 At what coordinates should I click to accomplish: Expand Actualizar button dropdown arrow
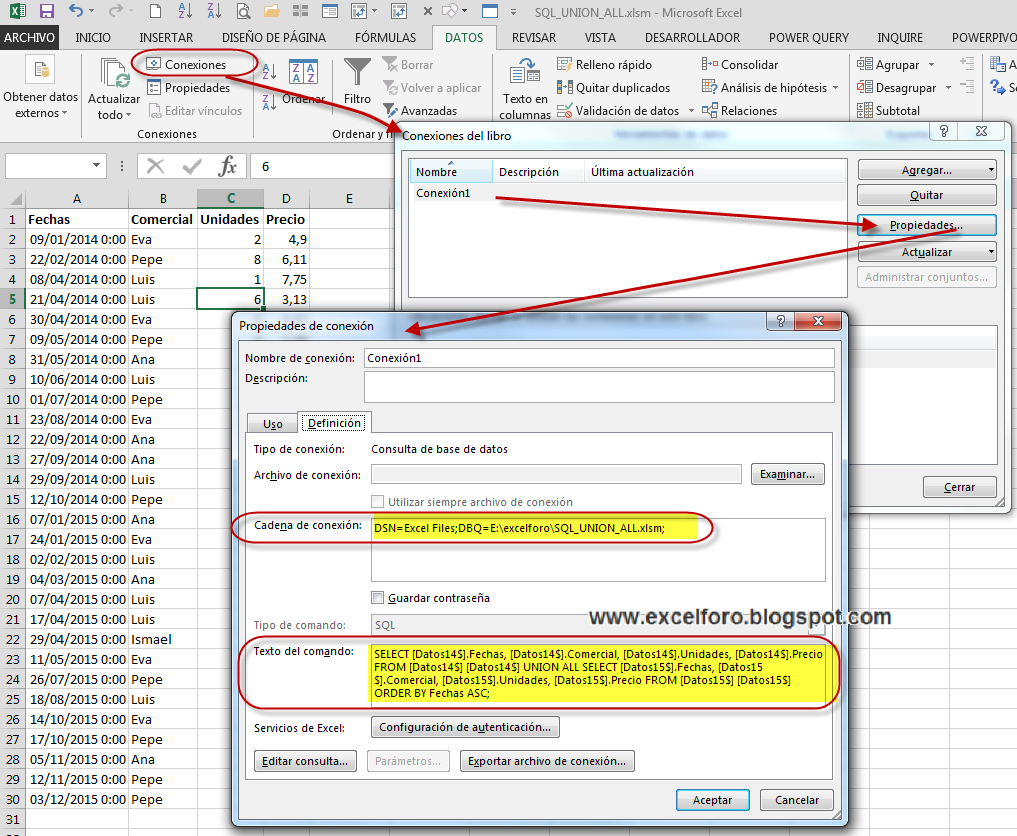click(x=990, y=252)
